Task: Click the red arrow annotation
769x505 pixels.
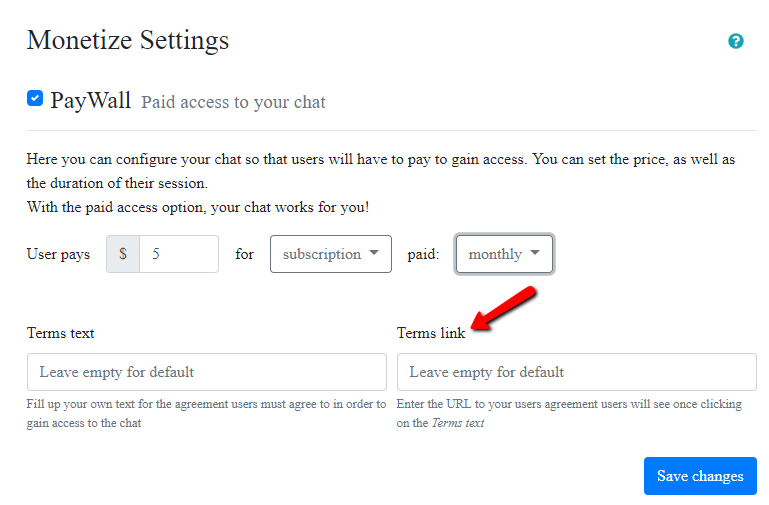Action: 505,307
